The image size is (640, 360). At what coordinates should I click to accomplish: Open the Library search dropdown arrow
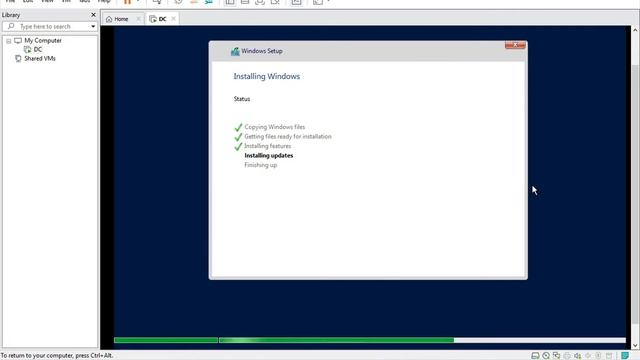[x=93, y=27]
